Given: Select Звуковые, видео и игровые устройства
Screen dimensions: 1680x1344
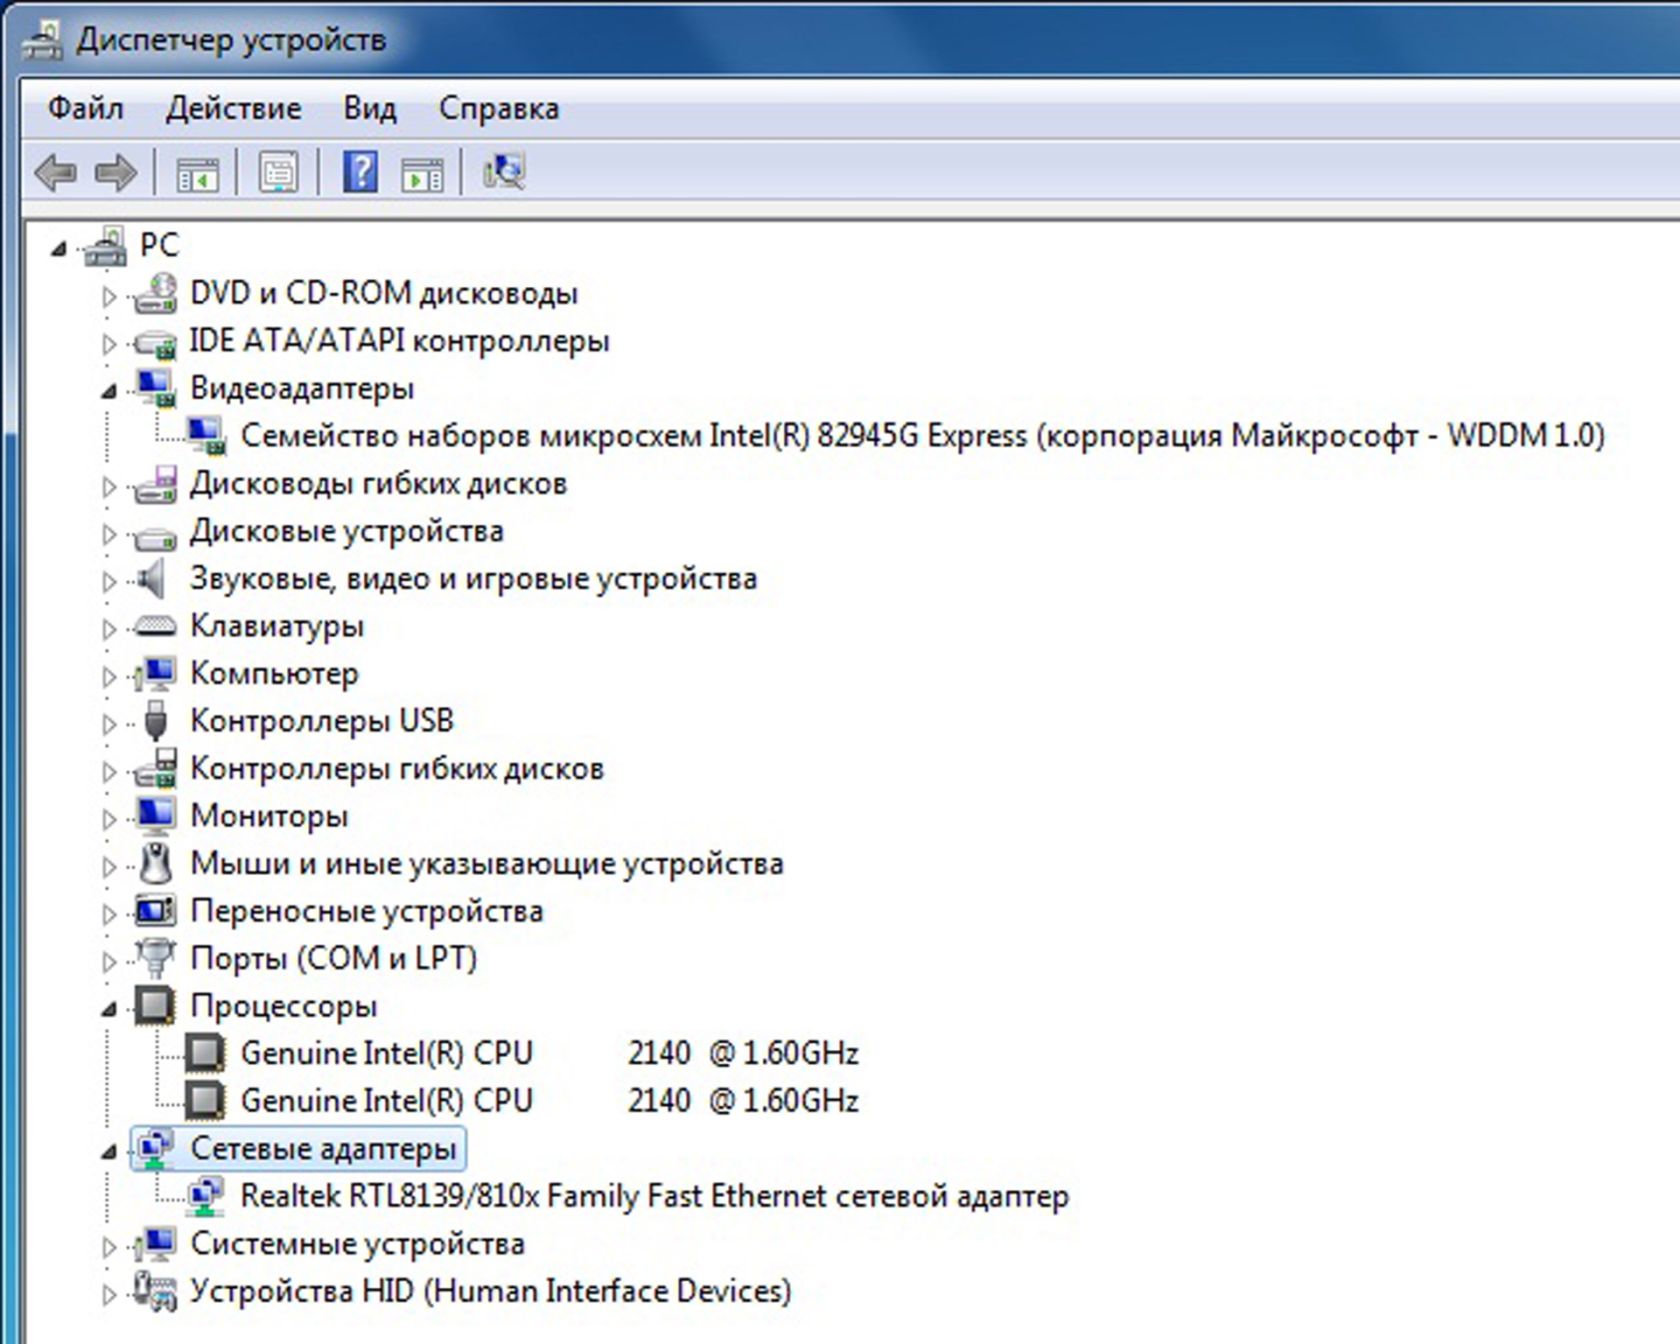Looking at the screenshot, I should (x=473, y=578).
